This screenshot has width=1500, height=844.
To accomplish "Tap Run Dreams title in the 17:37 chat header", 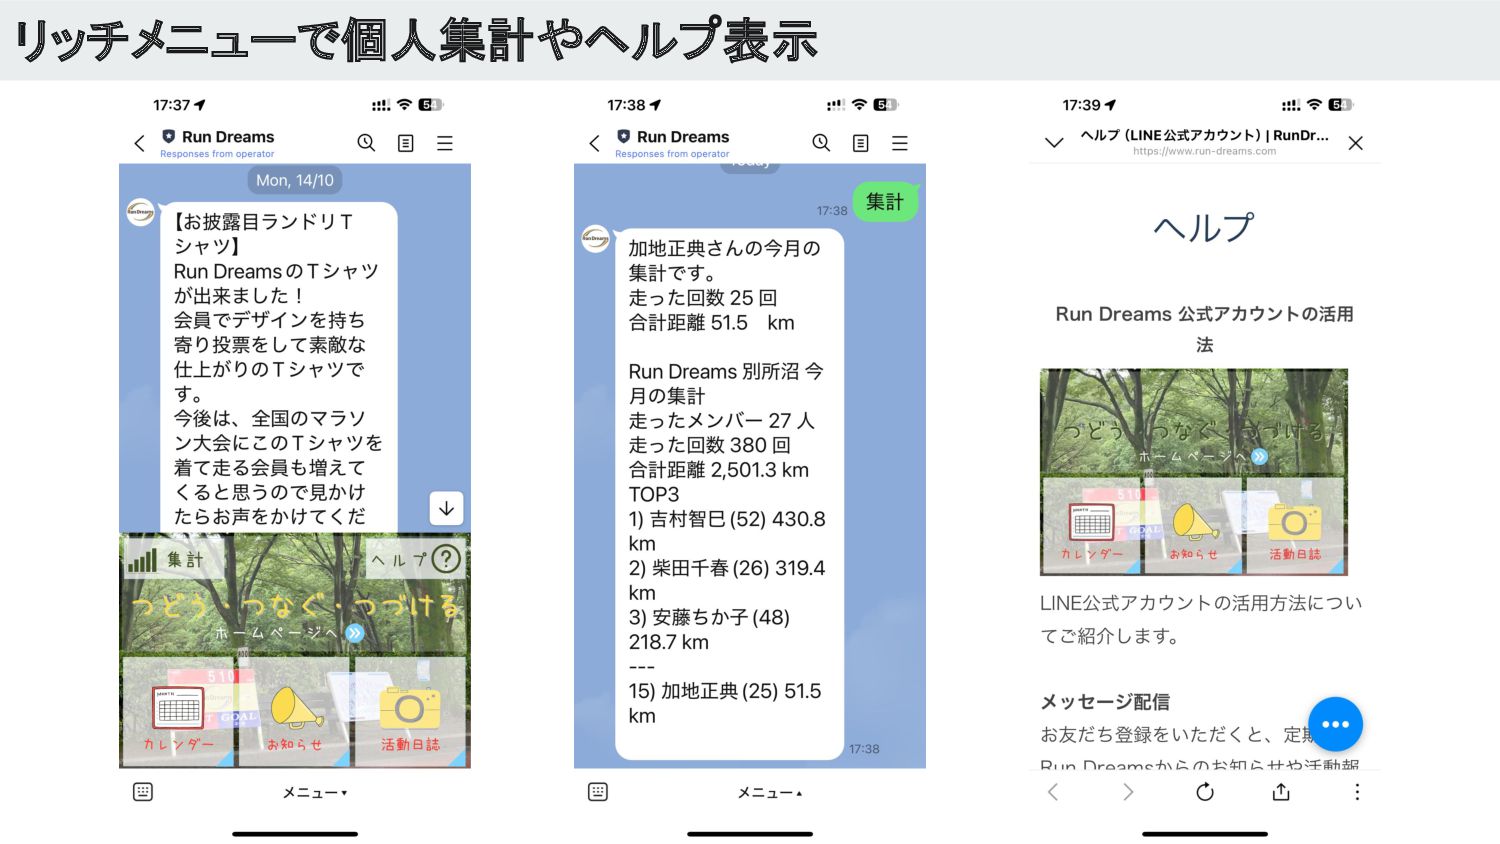I will [228, 137].
